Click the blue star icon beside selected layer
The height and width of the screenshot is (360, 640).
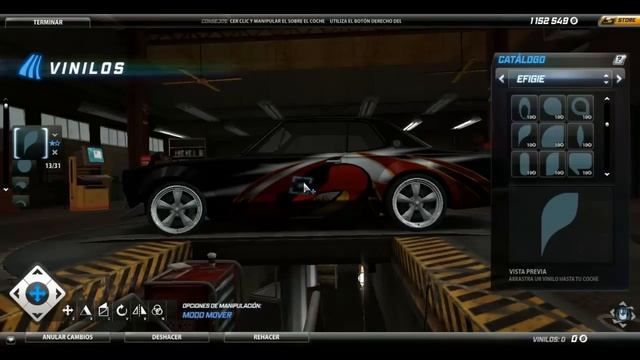pos(55,143)
